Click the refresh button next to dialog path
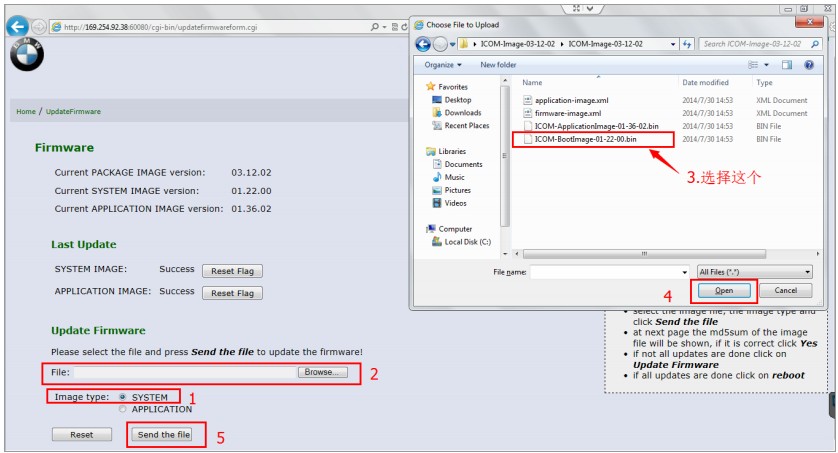Screen dimensions: 838x453 click(687, 44)
